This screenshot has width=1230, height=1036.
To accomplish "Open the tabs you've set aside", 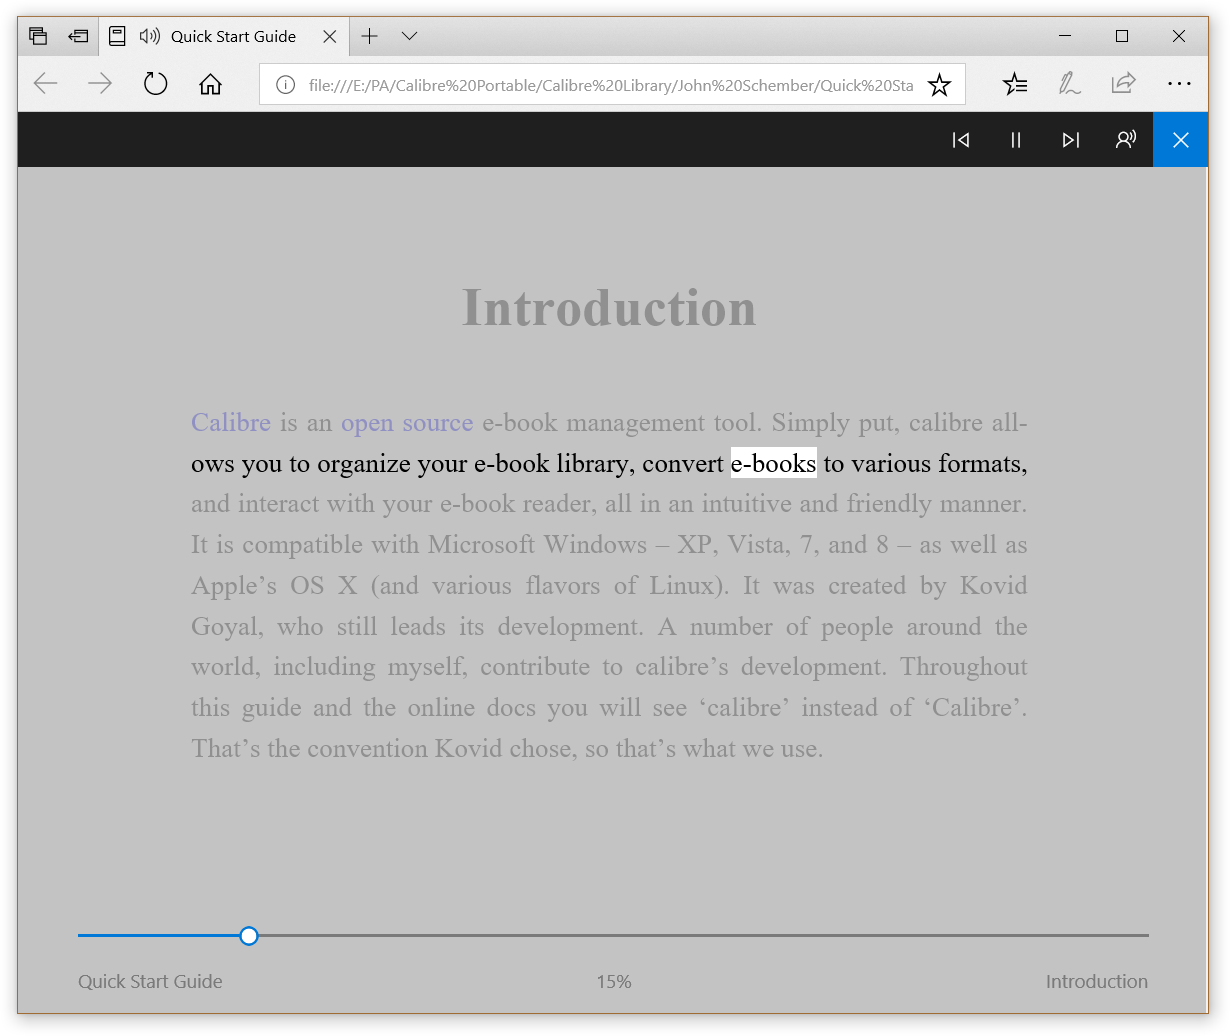I will click(38, 36).
